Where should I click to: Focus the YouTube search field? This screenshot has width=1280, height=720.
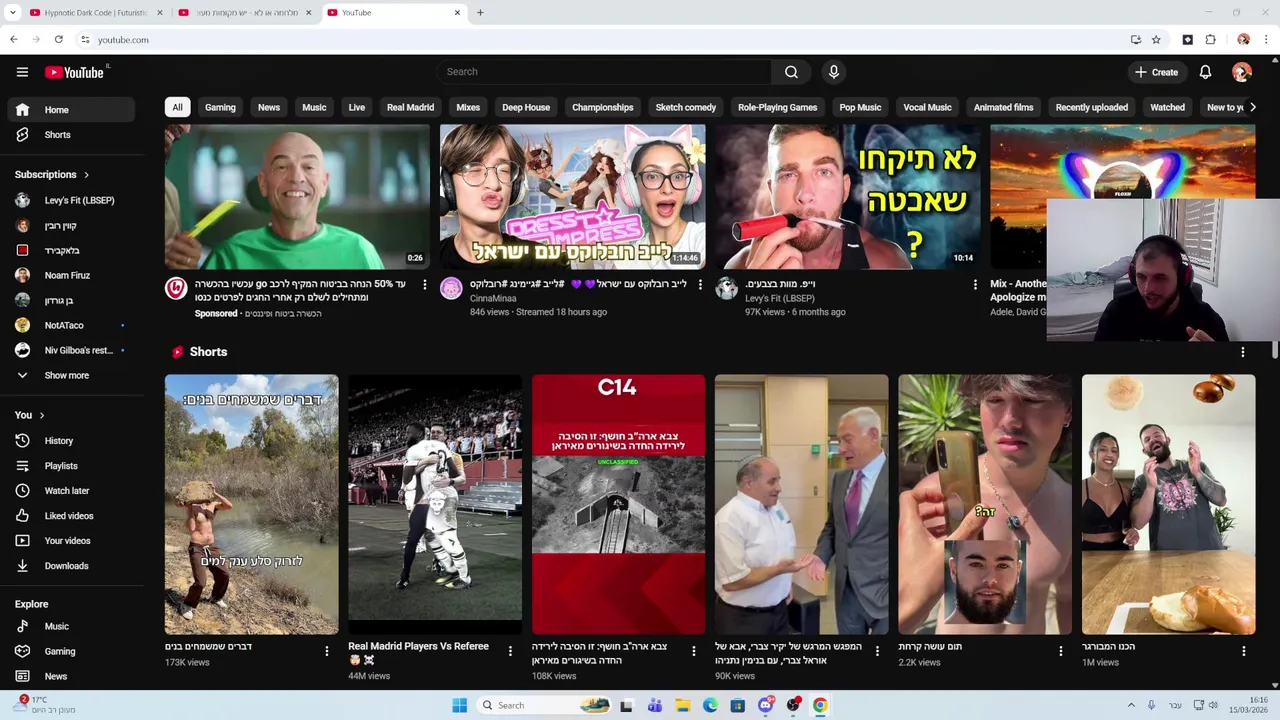coord(605,72)
